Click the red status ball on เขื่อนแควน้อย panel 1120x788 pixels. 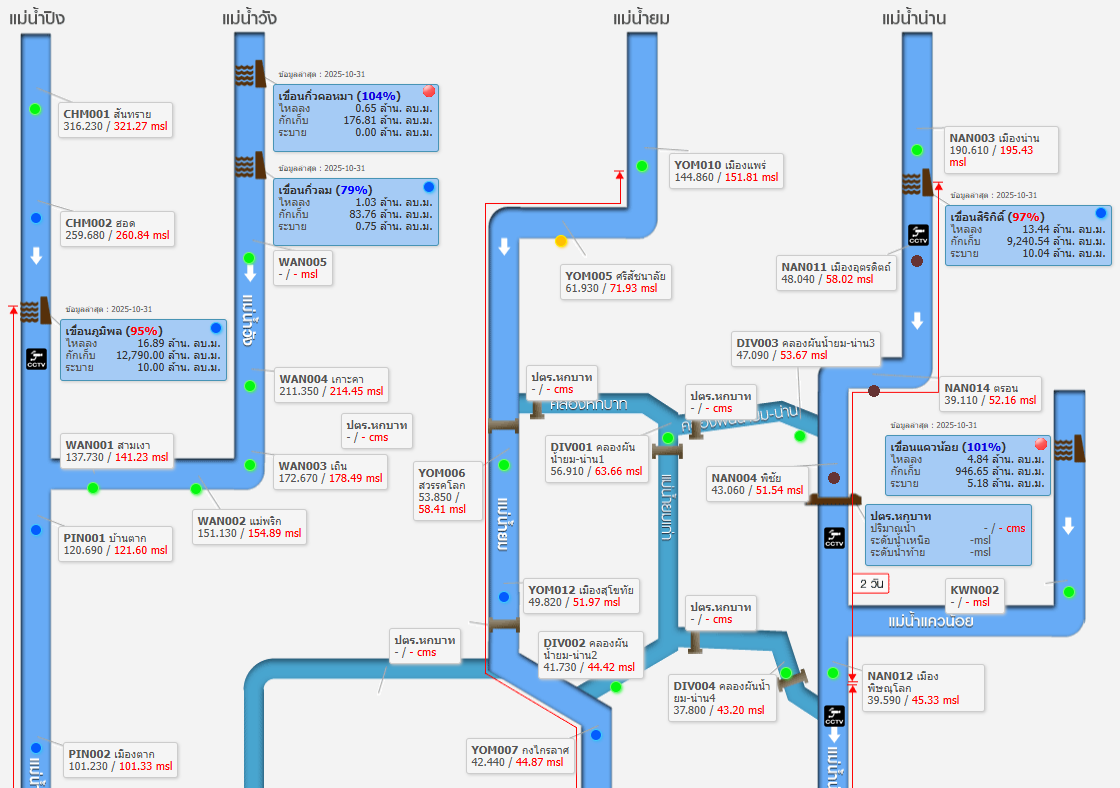coord(1040,444)
